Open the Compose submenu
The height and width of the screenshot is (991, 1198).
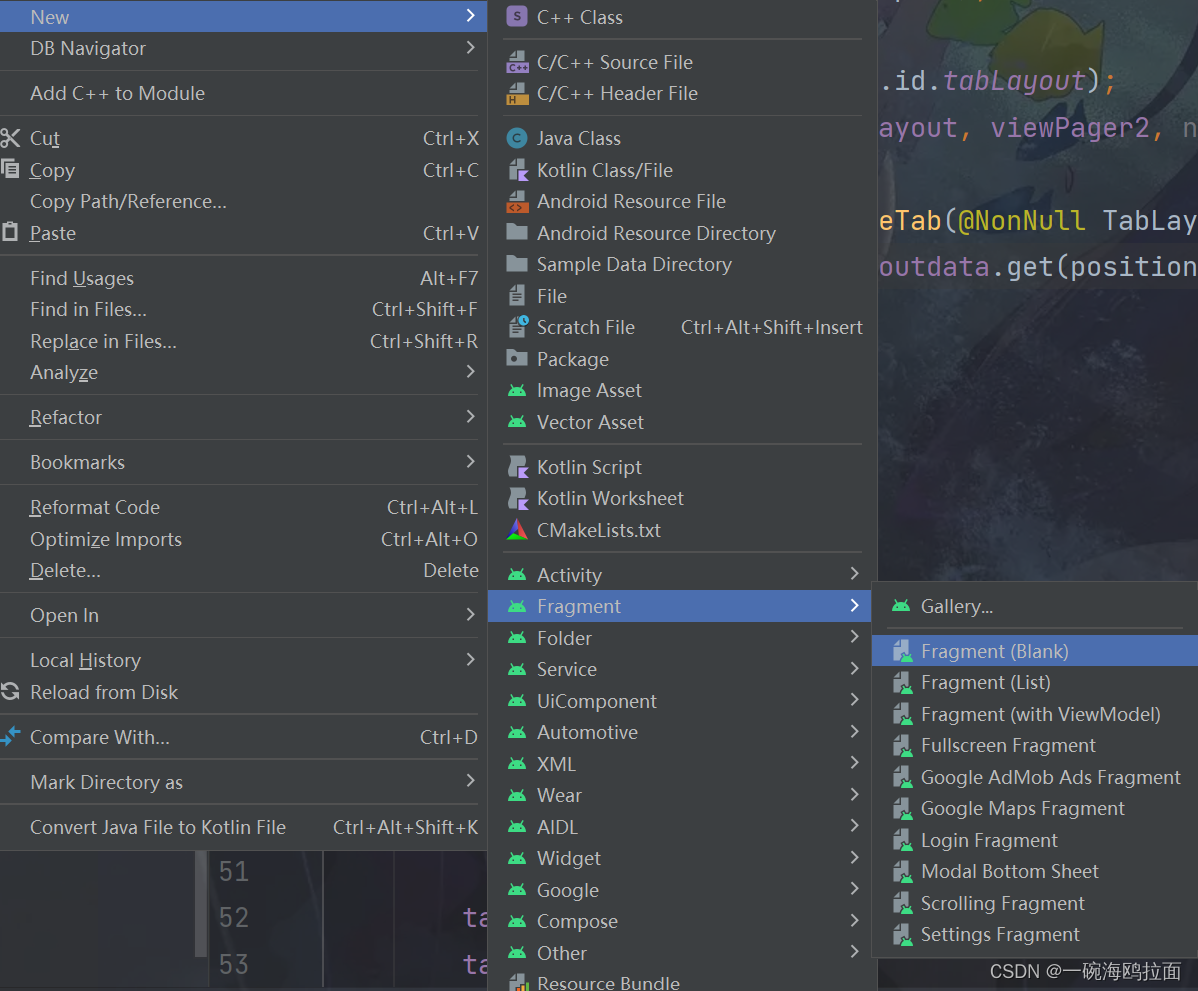tap(679, 921)
